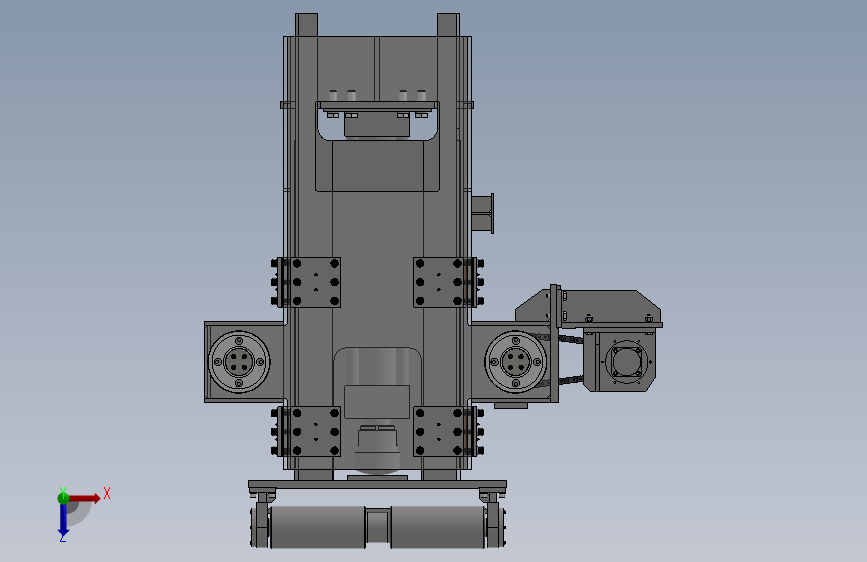Click the blue Z axis of the orientation triad

click(x=63, y=520)
